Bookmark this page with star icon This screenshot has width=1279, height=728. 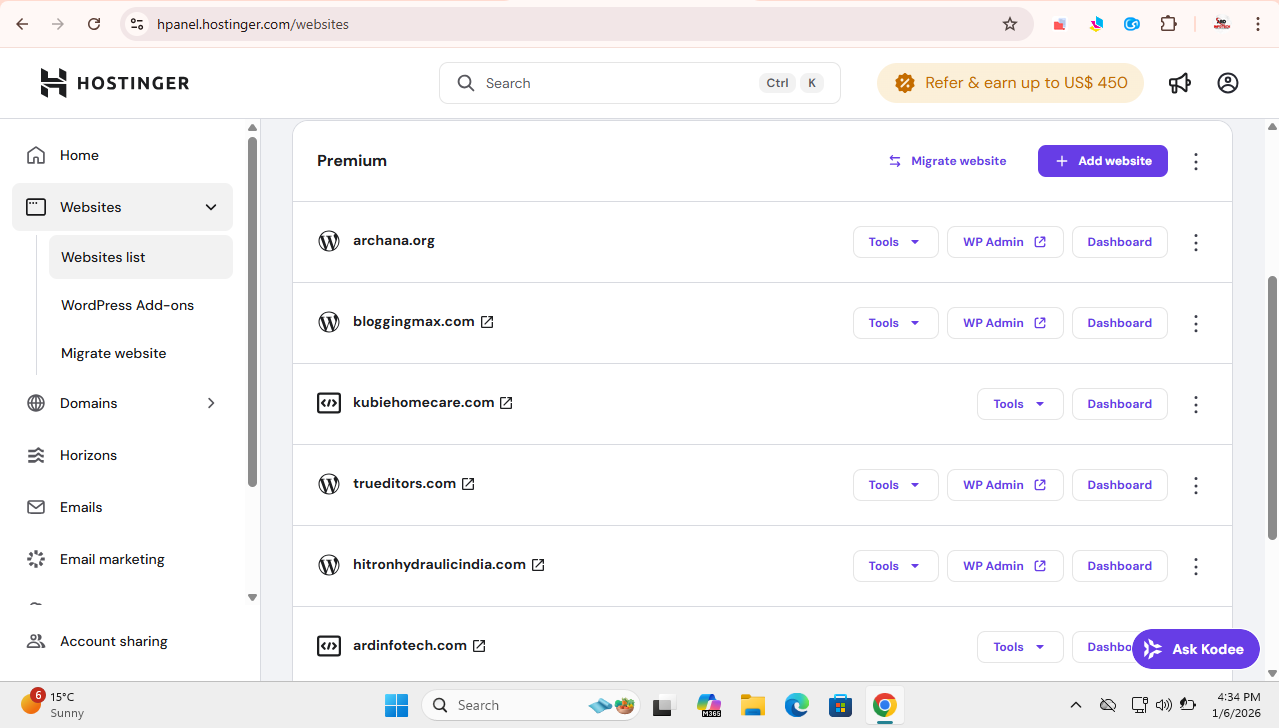click(1010, 24)
